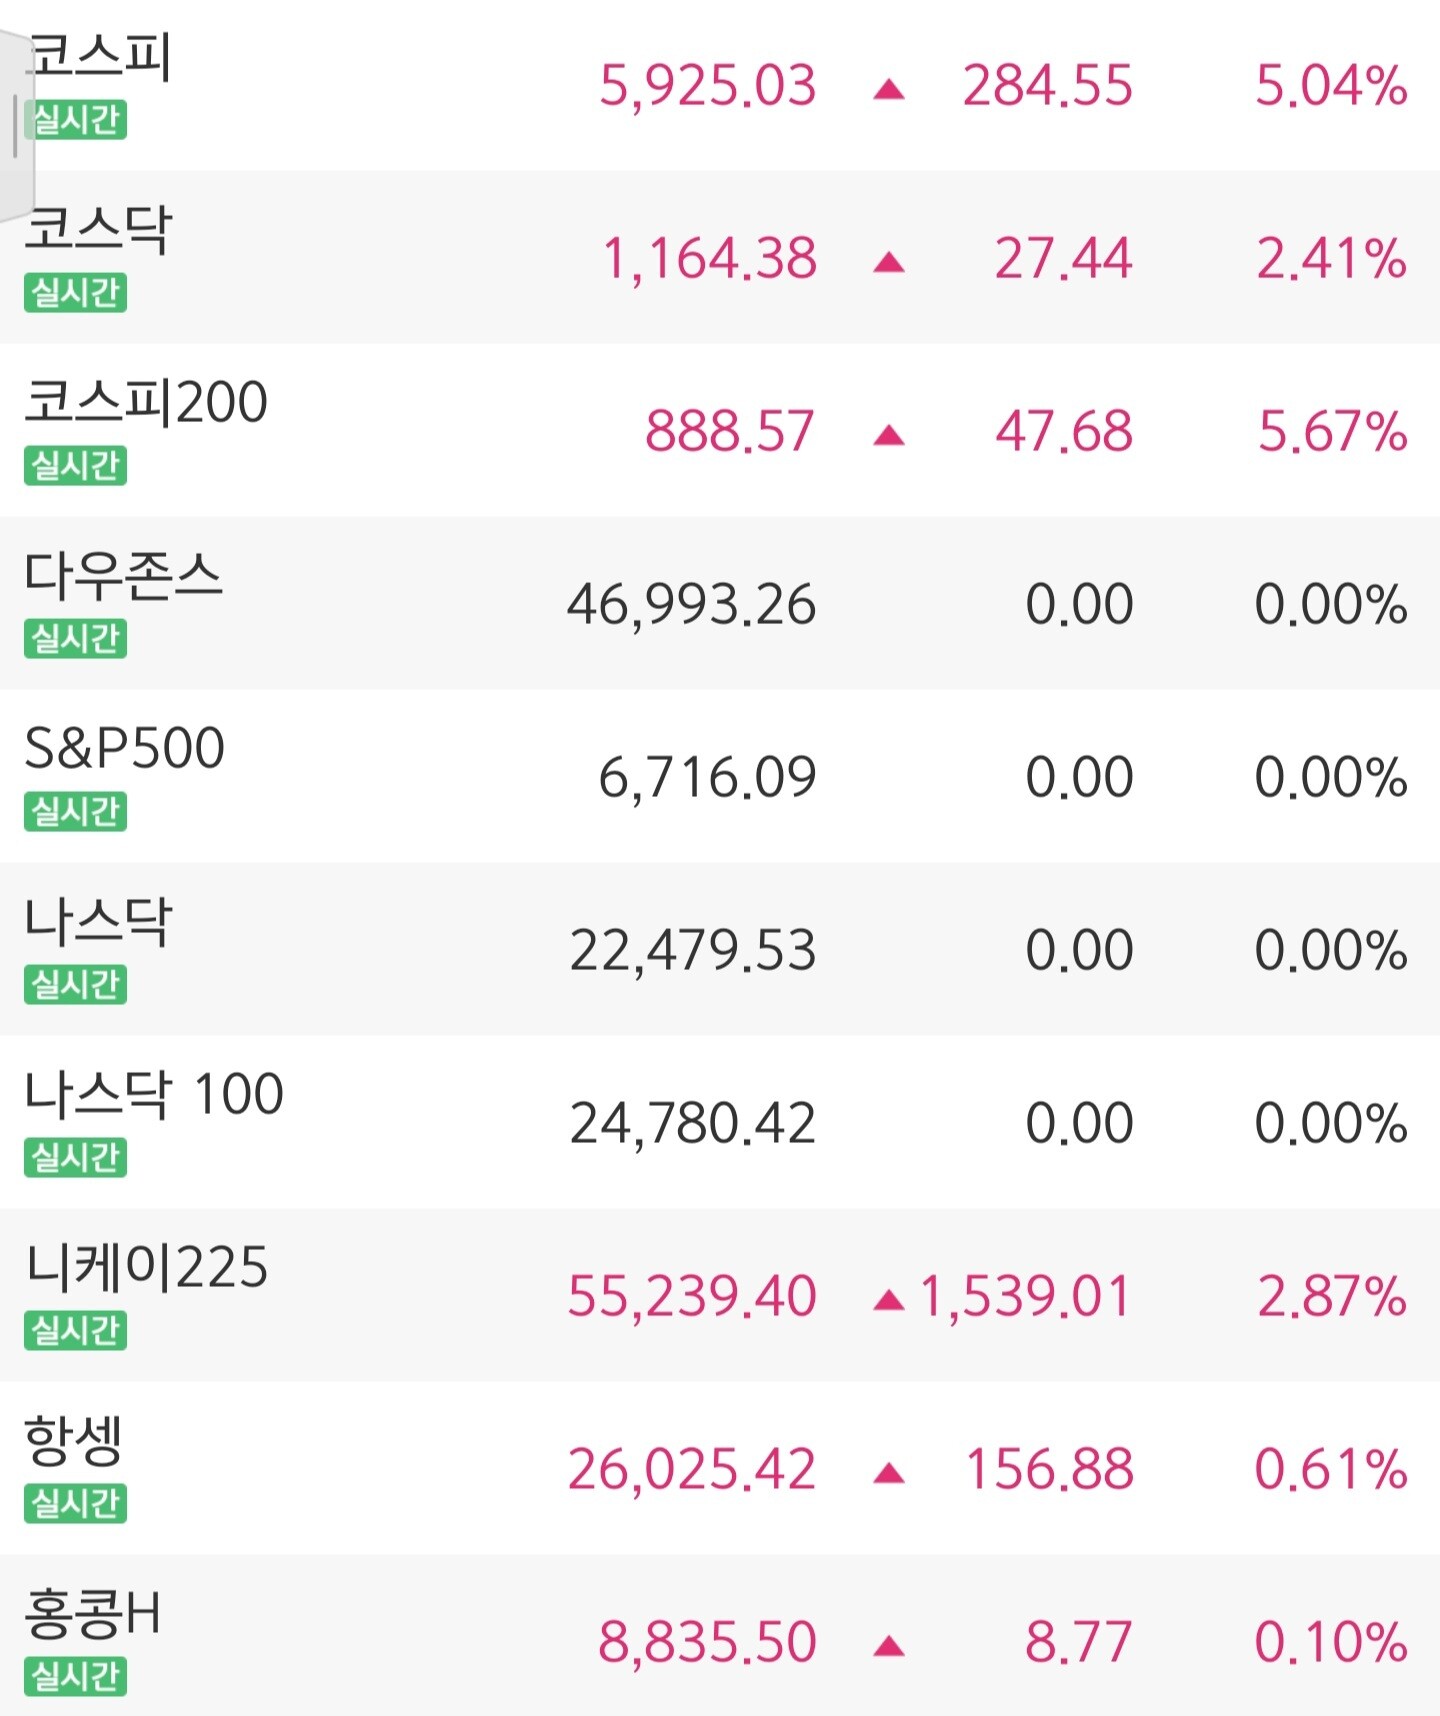This screenshot has height=1716, width=1440.
Task: Click the up arrow beside 코스피 284.55
Action: tap(888, 91)
